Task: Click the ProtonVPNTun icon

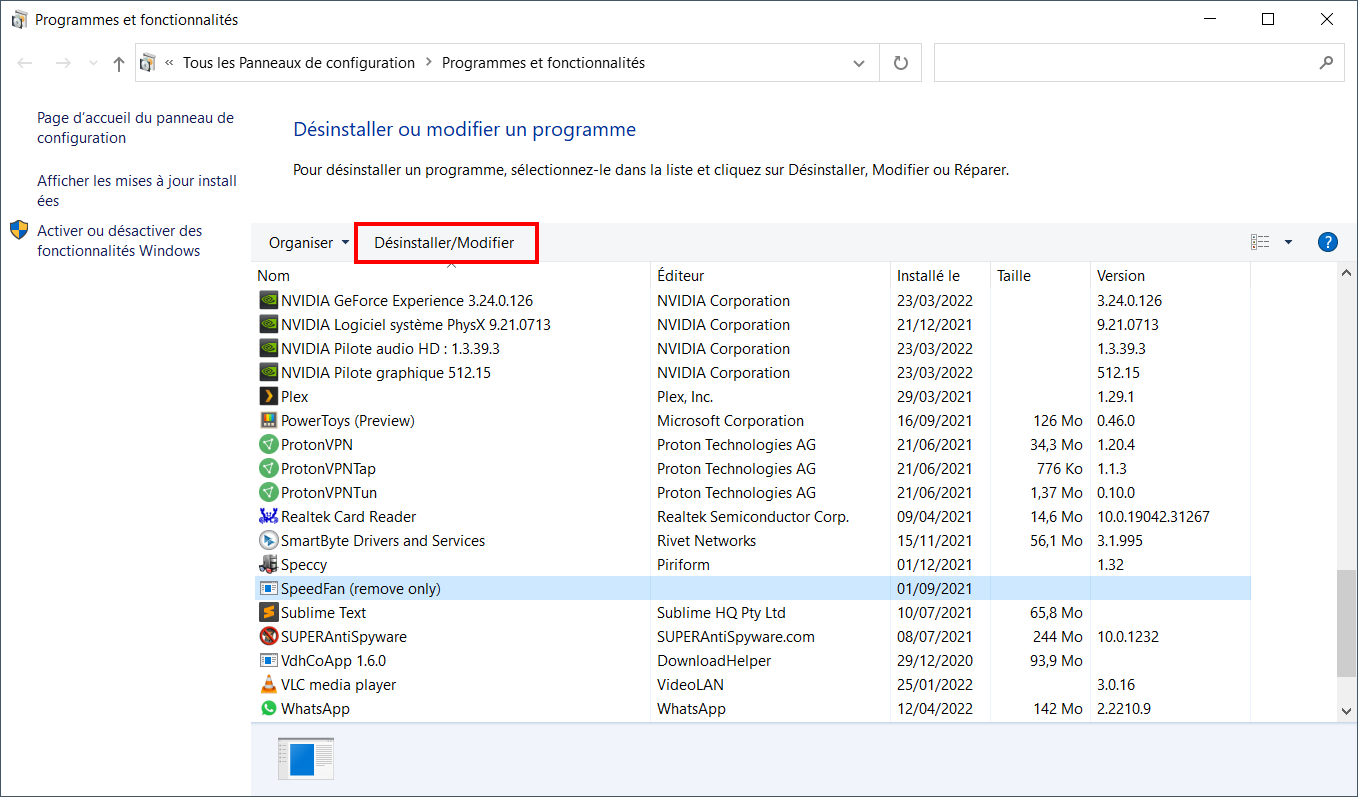Action: coord(268,493)
